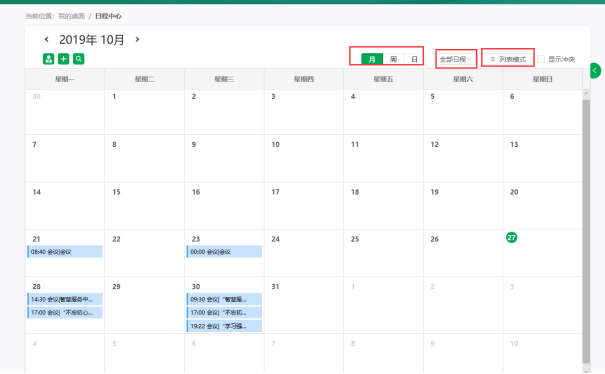Screen dimensions: 605x374
Task: Go to next month arrow
Action: pos(137,39)
